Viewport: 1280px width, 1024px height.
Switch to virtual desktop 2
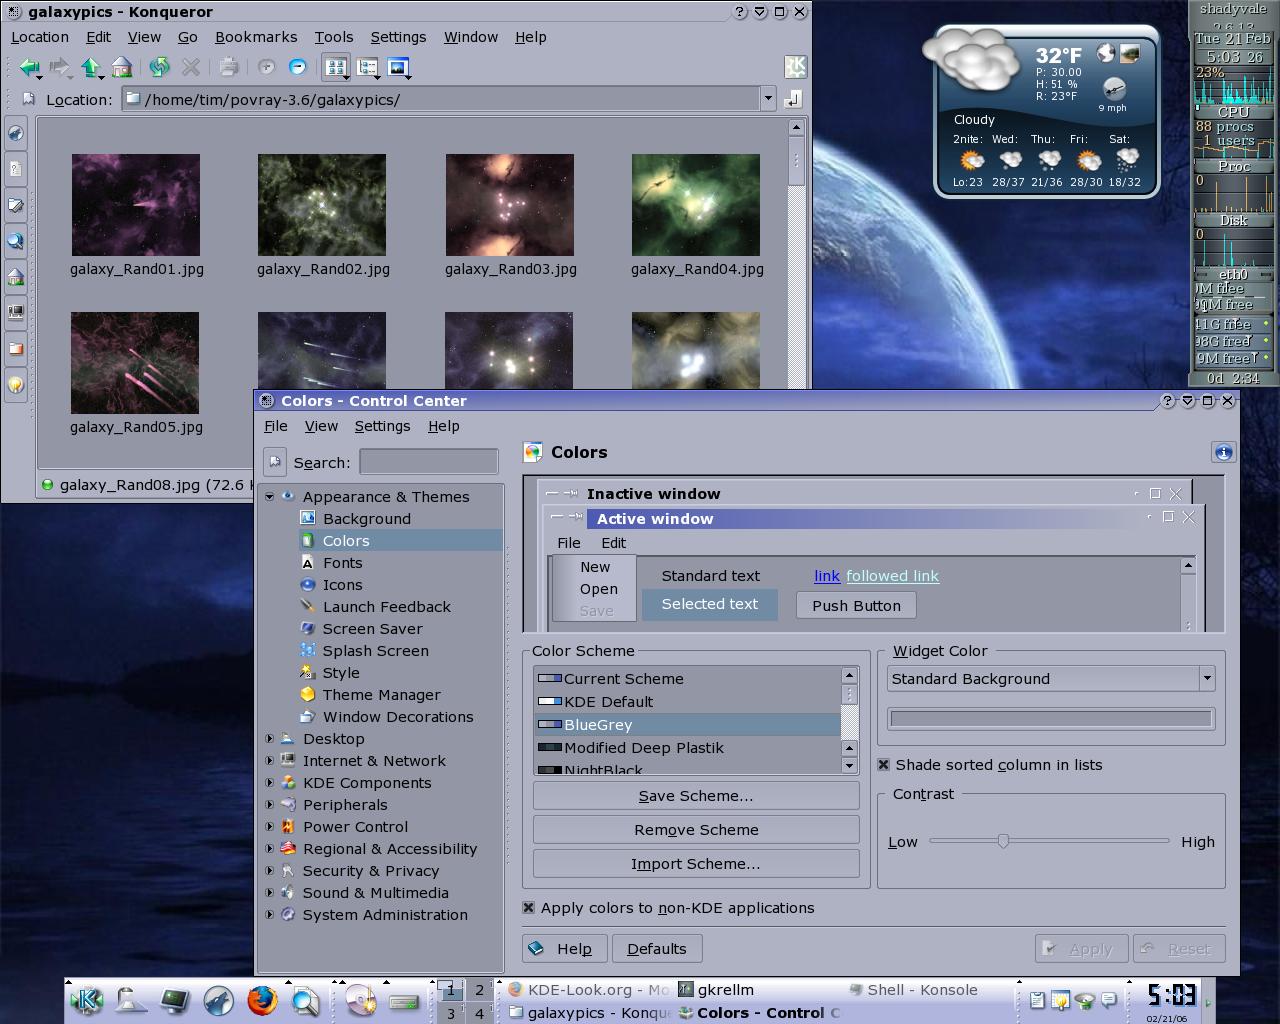click(x=479, y=990)
